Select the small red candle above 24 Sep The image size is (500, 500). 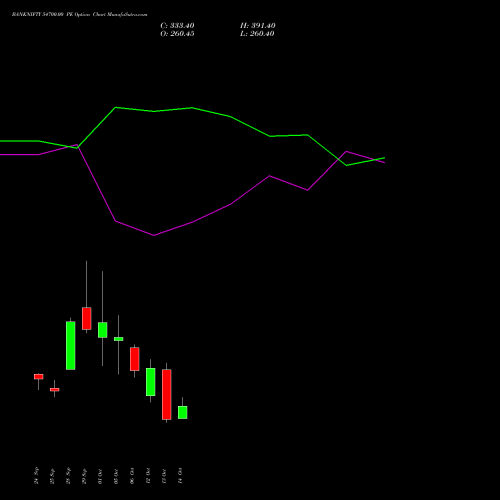tap(39, 377)
